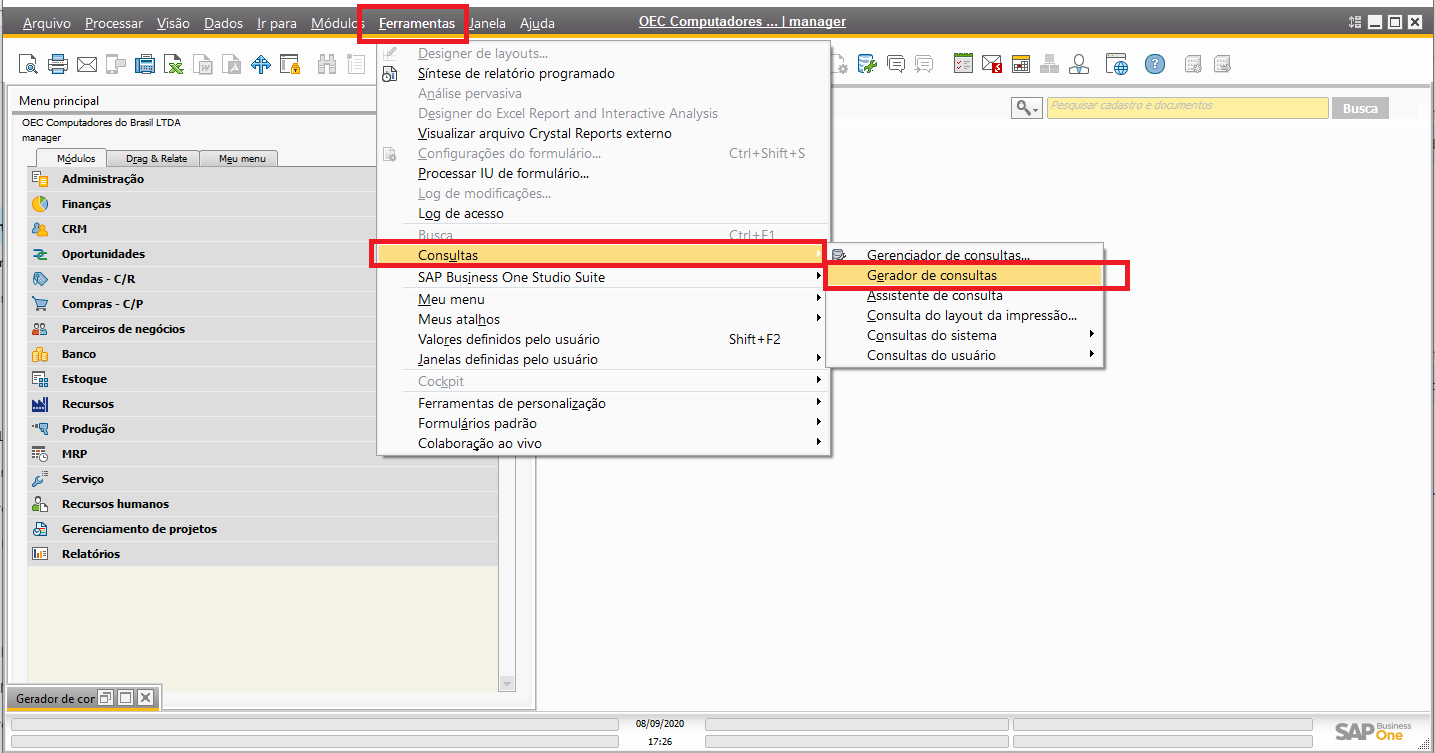The width and height of the screenshot is (1435, 753).
Task: Open the calendar toolbar icon
Action: pos(1021,65)
